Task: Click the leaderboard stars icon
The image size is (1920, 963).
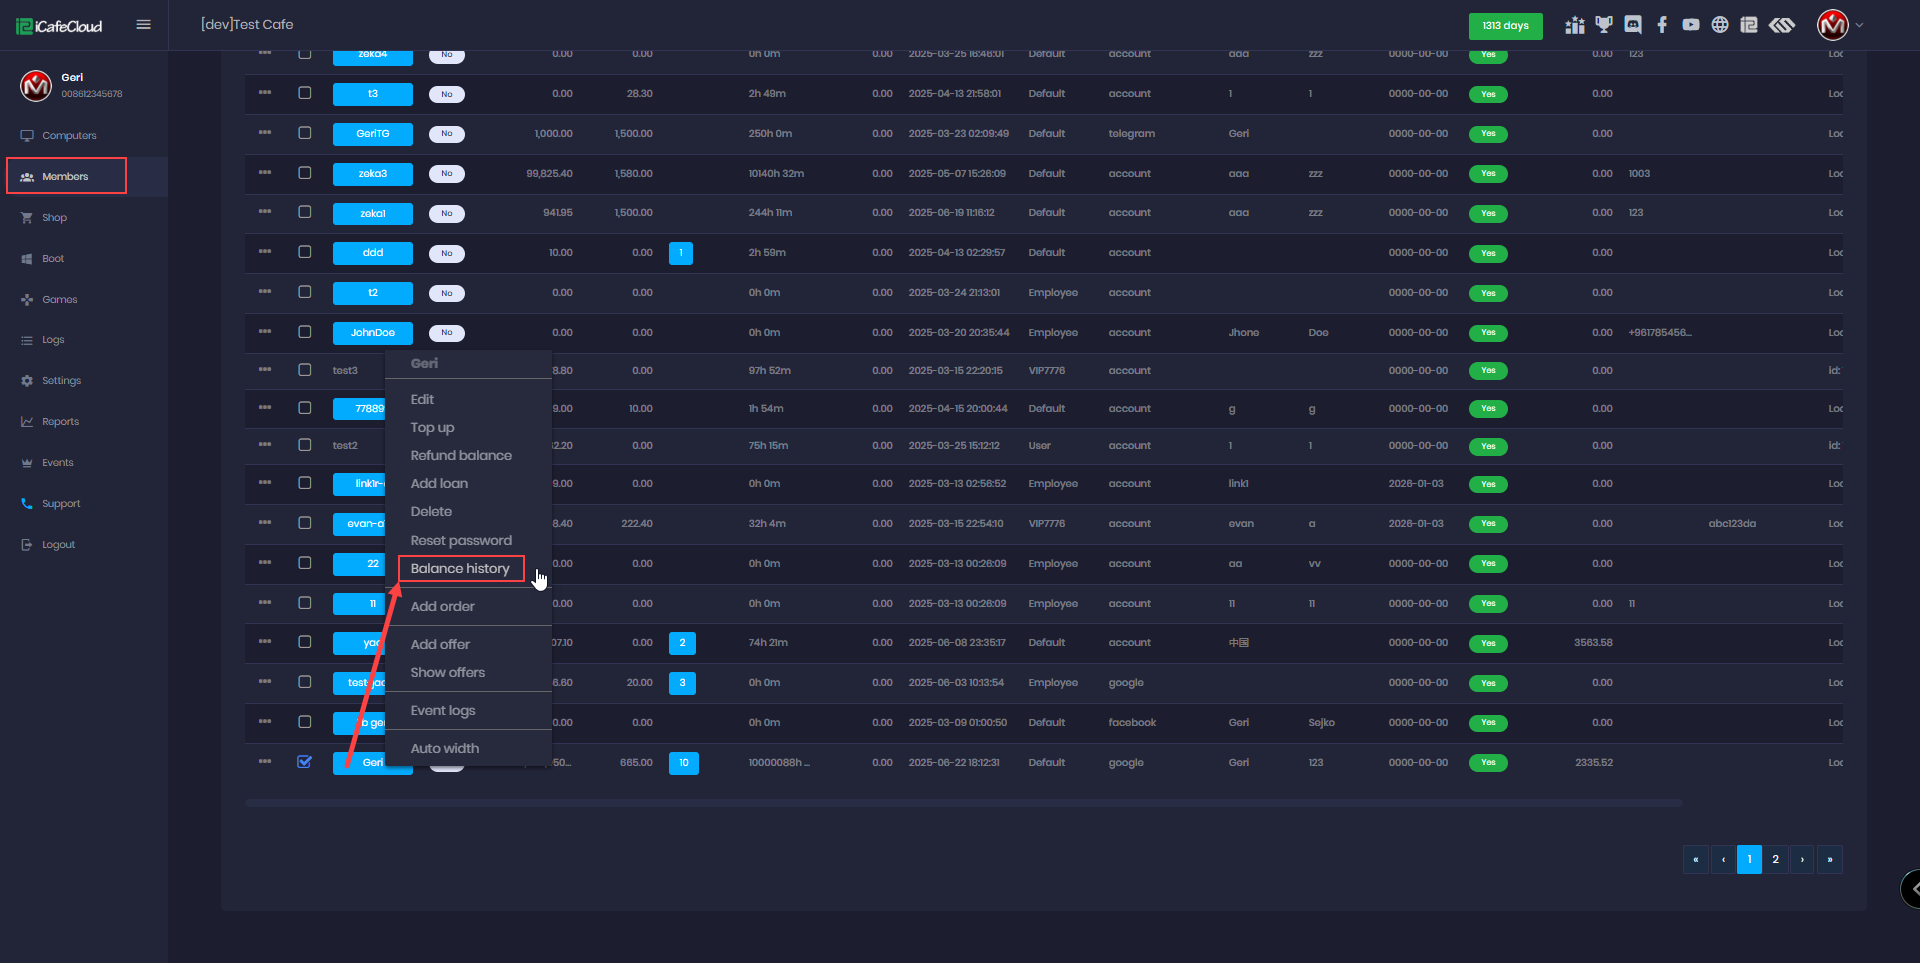Action: pyautogui.click(x=1575, y=25)
